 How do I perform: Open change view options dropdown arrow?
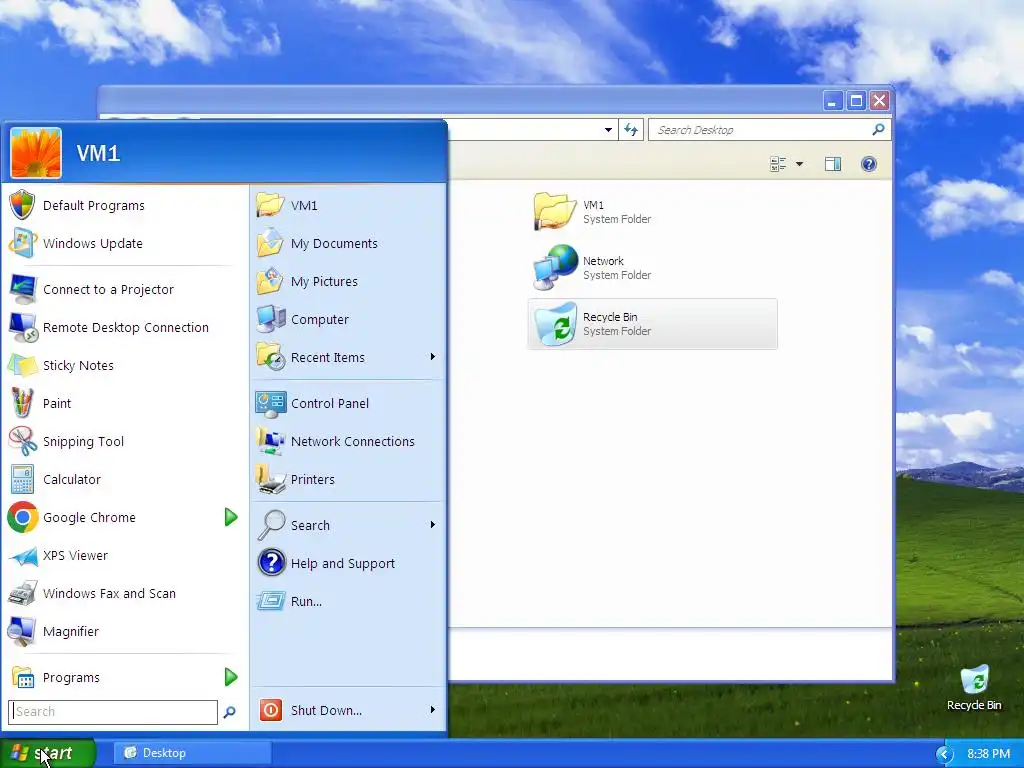(799, 164)
